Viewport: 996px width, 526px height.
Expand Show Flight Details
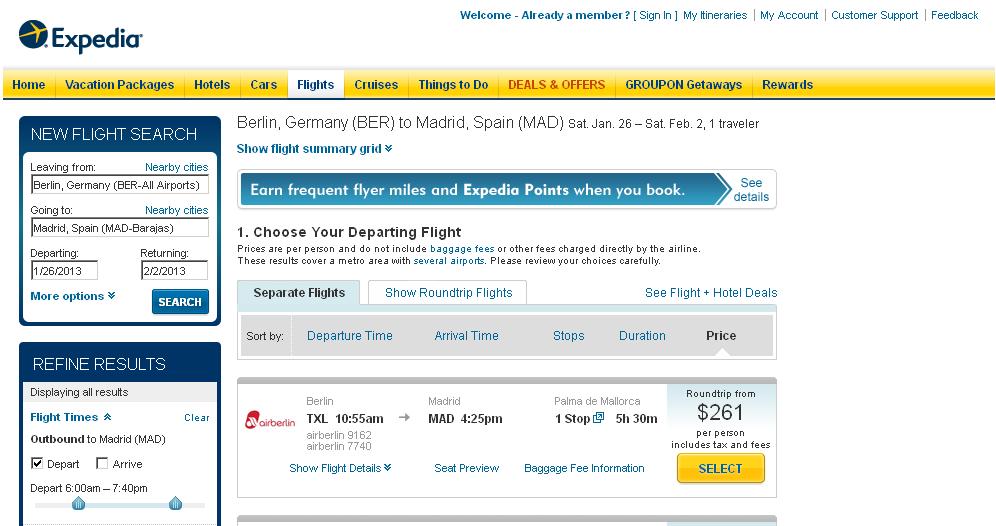340,468
